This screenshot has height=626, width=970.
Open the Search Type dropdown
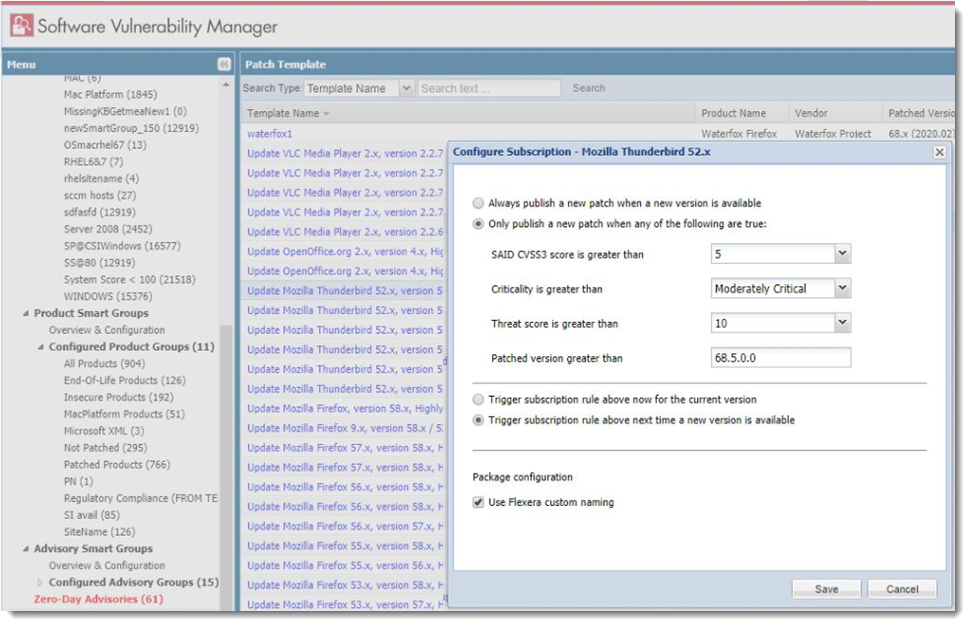tap(406, 88)
